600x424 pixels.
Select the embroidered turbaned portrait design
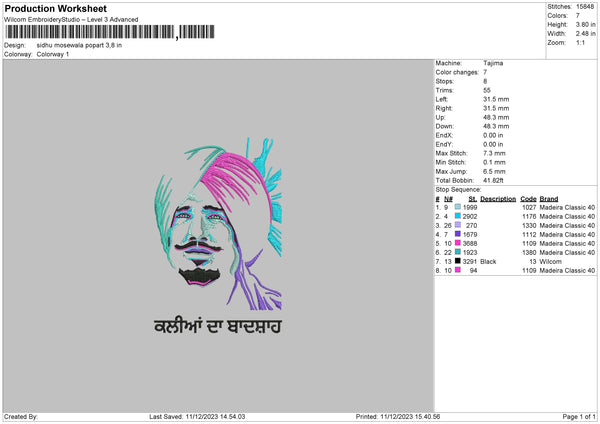(218, 223)
